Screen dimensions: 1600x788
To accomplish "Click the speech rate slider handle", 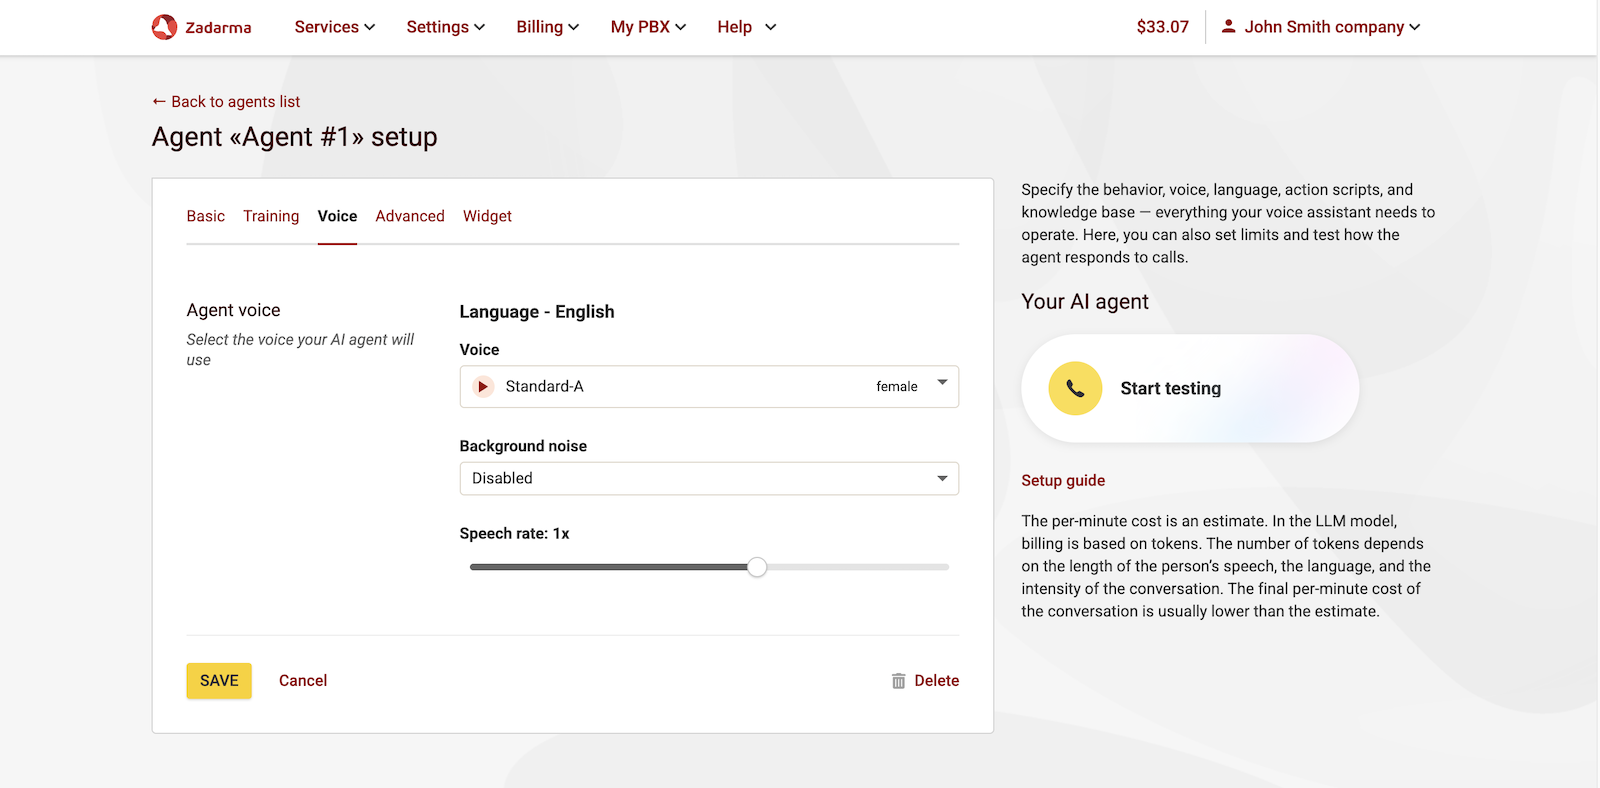I will coord(757,567).
